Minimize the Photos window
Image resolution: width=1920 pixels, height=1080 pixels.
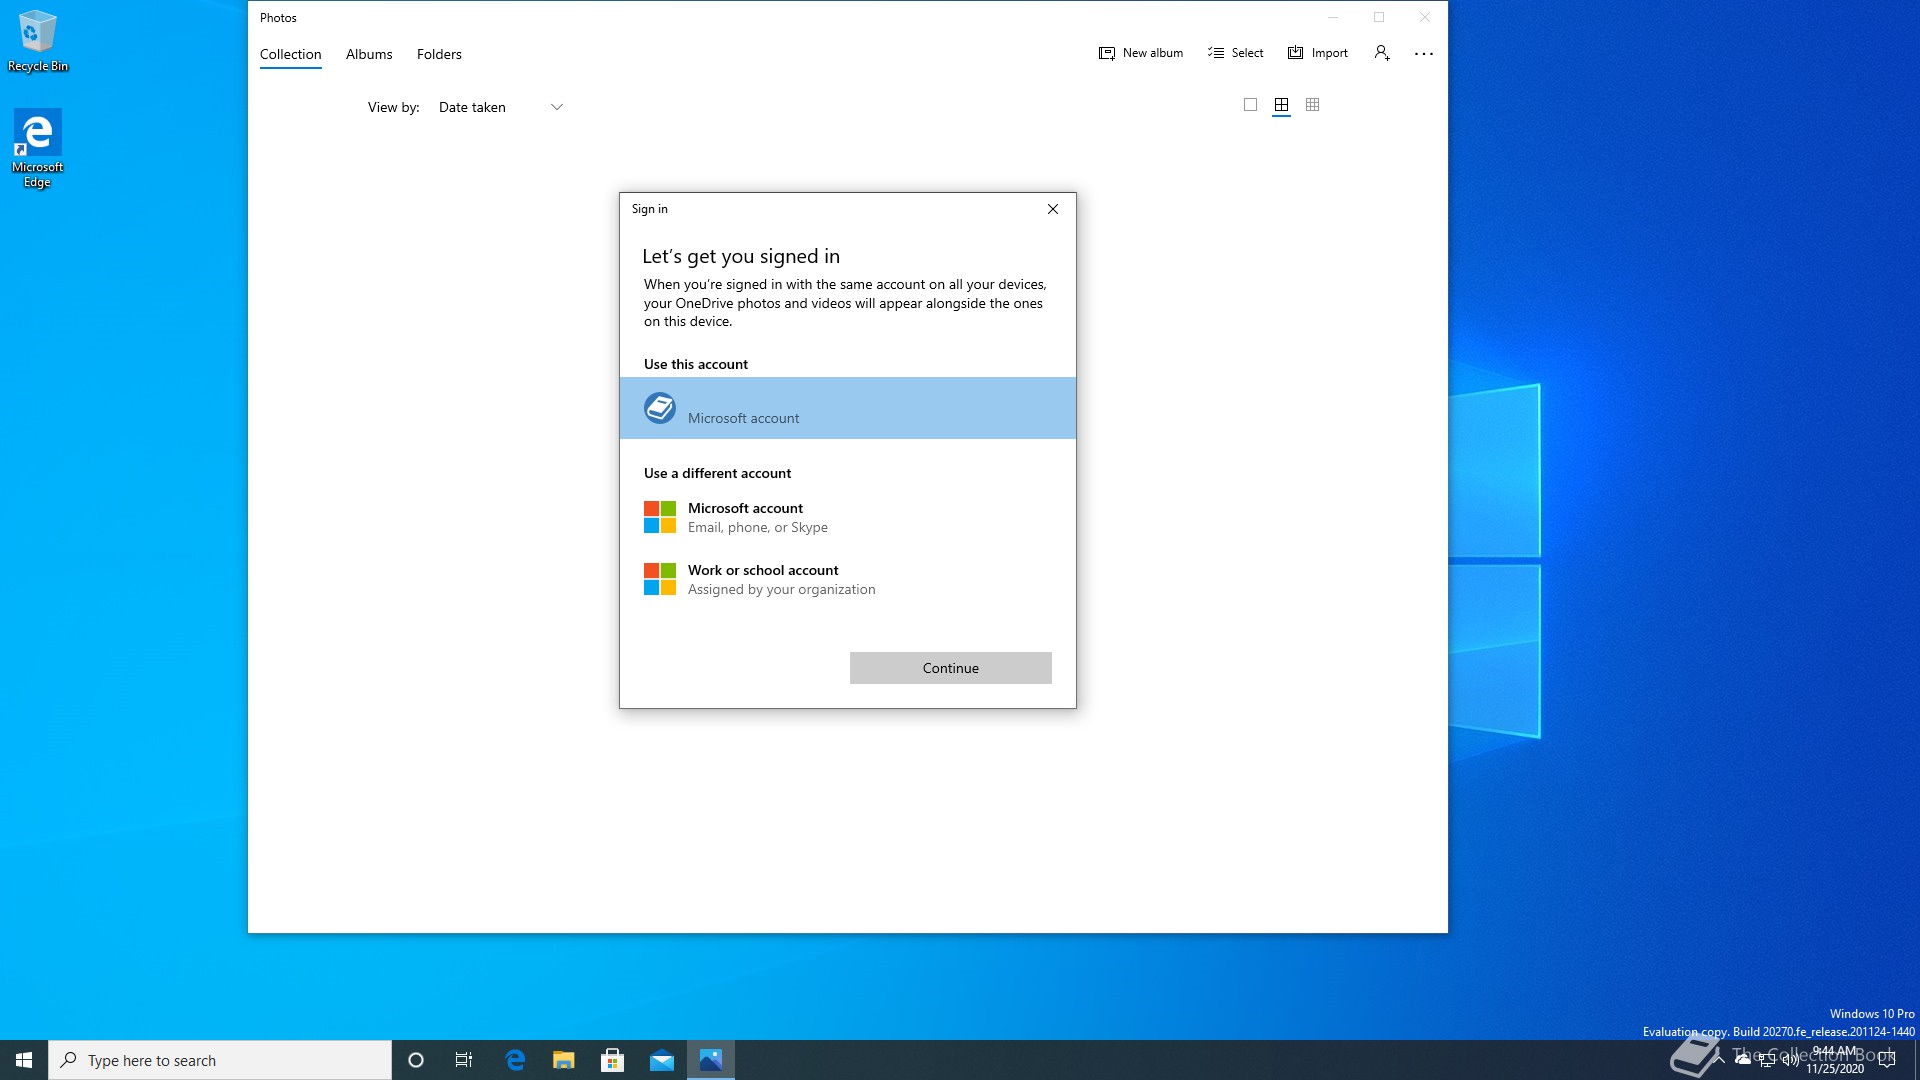tap(1333, 17)
